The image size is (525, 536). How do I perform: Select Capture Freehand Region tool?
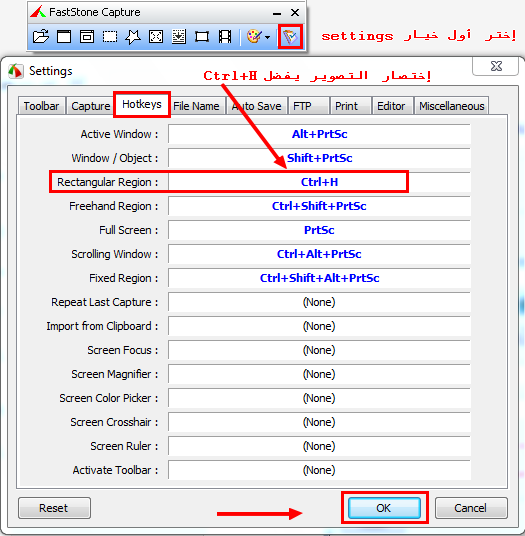point(133,37)
